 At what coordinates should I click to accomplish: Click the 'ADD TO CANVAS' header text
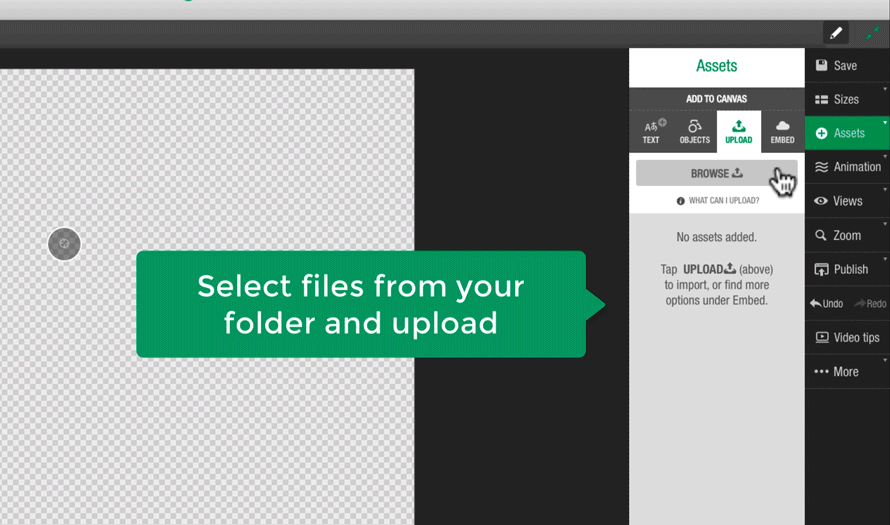pos(716,99)
